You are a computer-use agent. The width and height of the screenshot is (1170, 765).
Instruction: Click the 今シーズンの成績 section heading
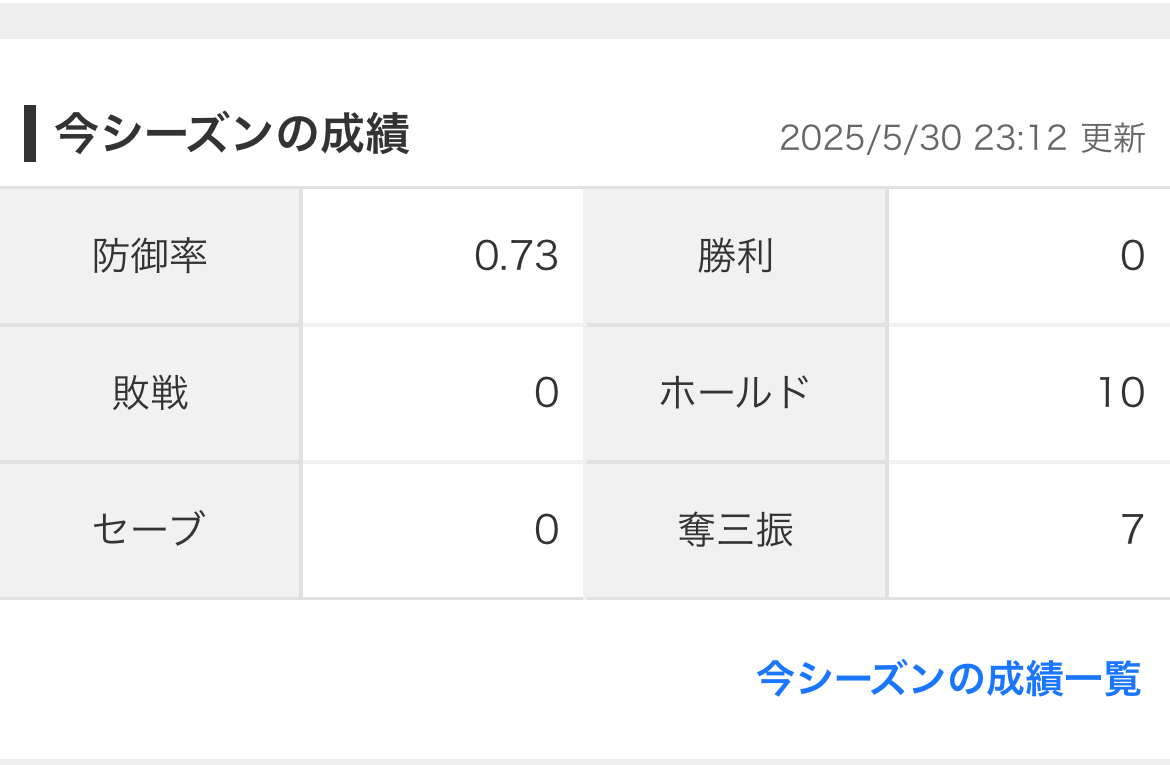click(x=232, y=133)
